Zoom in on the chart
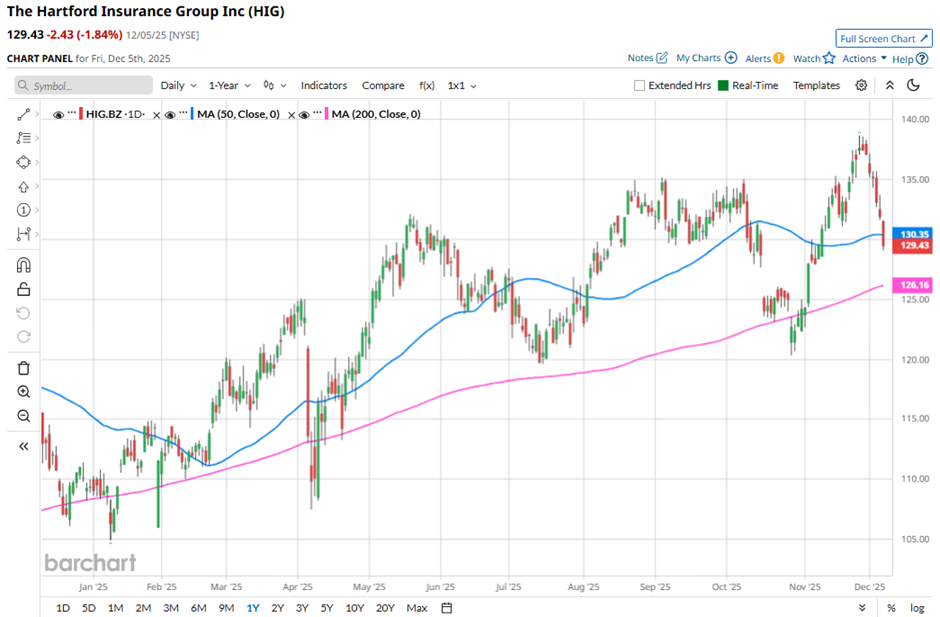This screenshot has width=940, height=617. tap(24, 391)
